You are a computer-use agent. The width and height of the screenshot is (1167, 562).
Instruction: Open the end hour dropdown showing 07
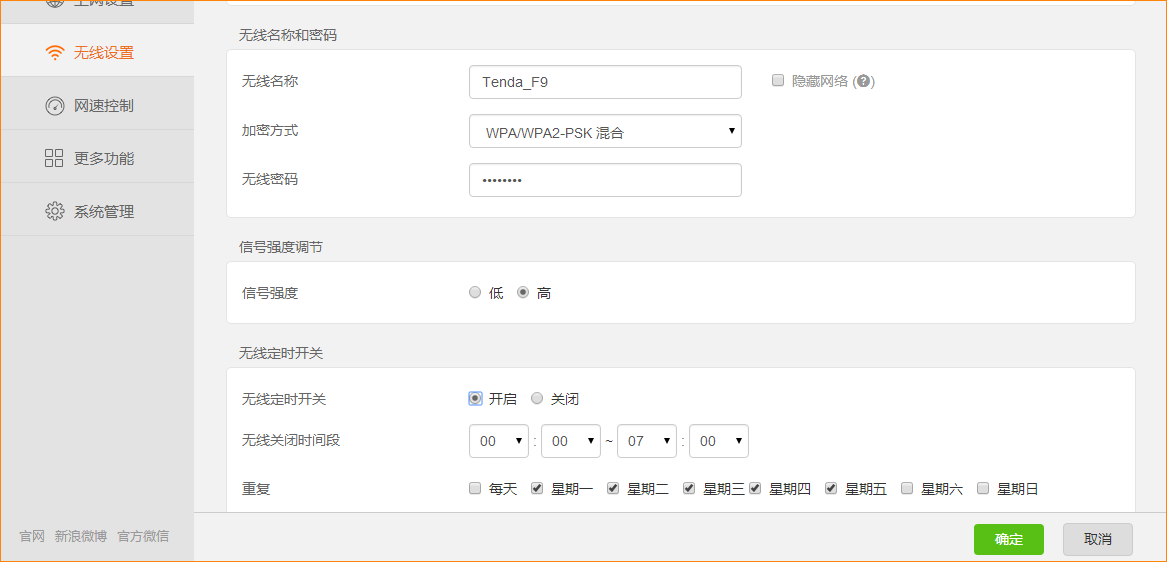coord(647,441)
